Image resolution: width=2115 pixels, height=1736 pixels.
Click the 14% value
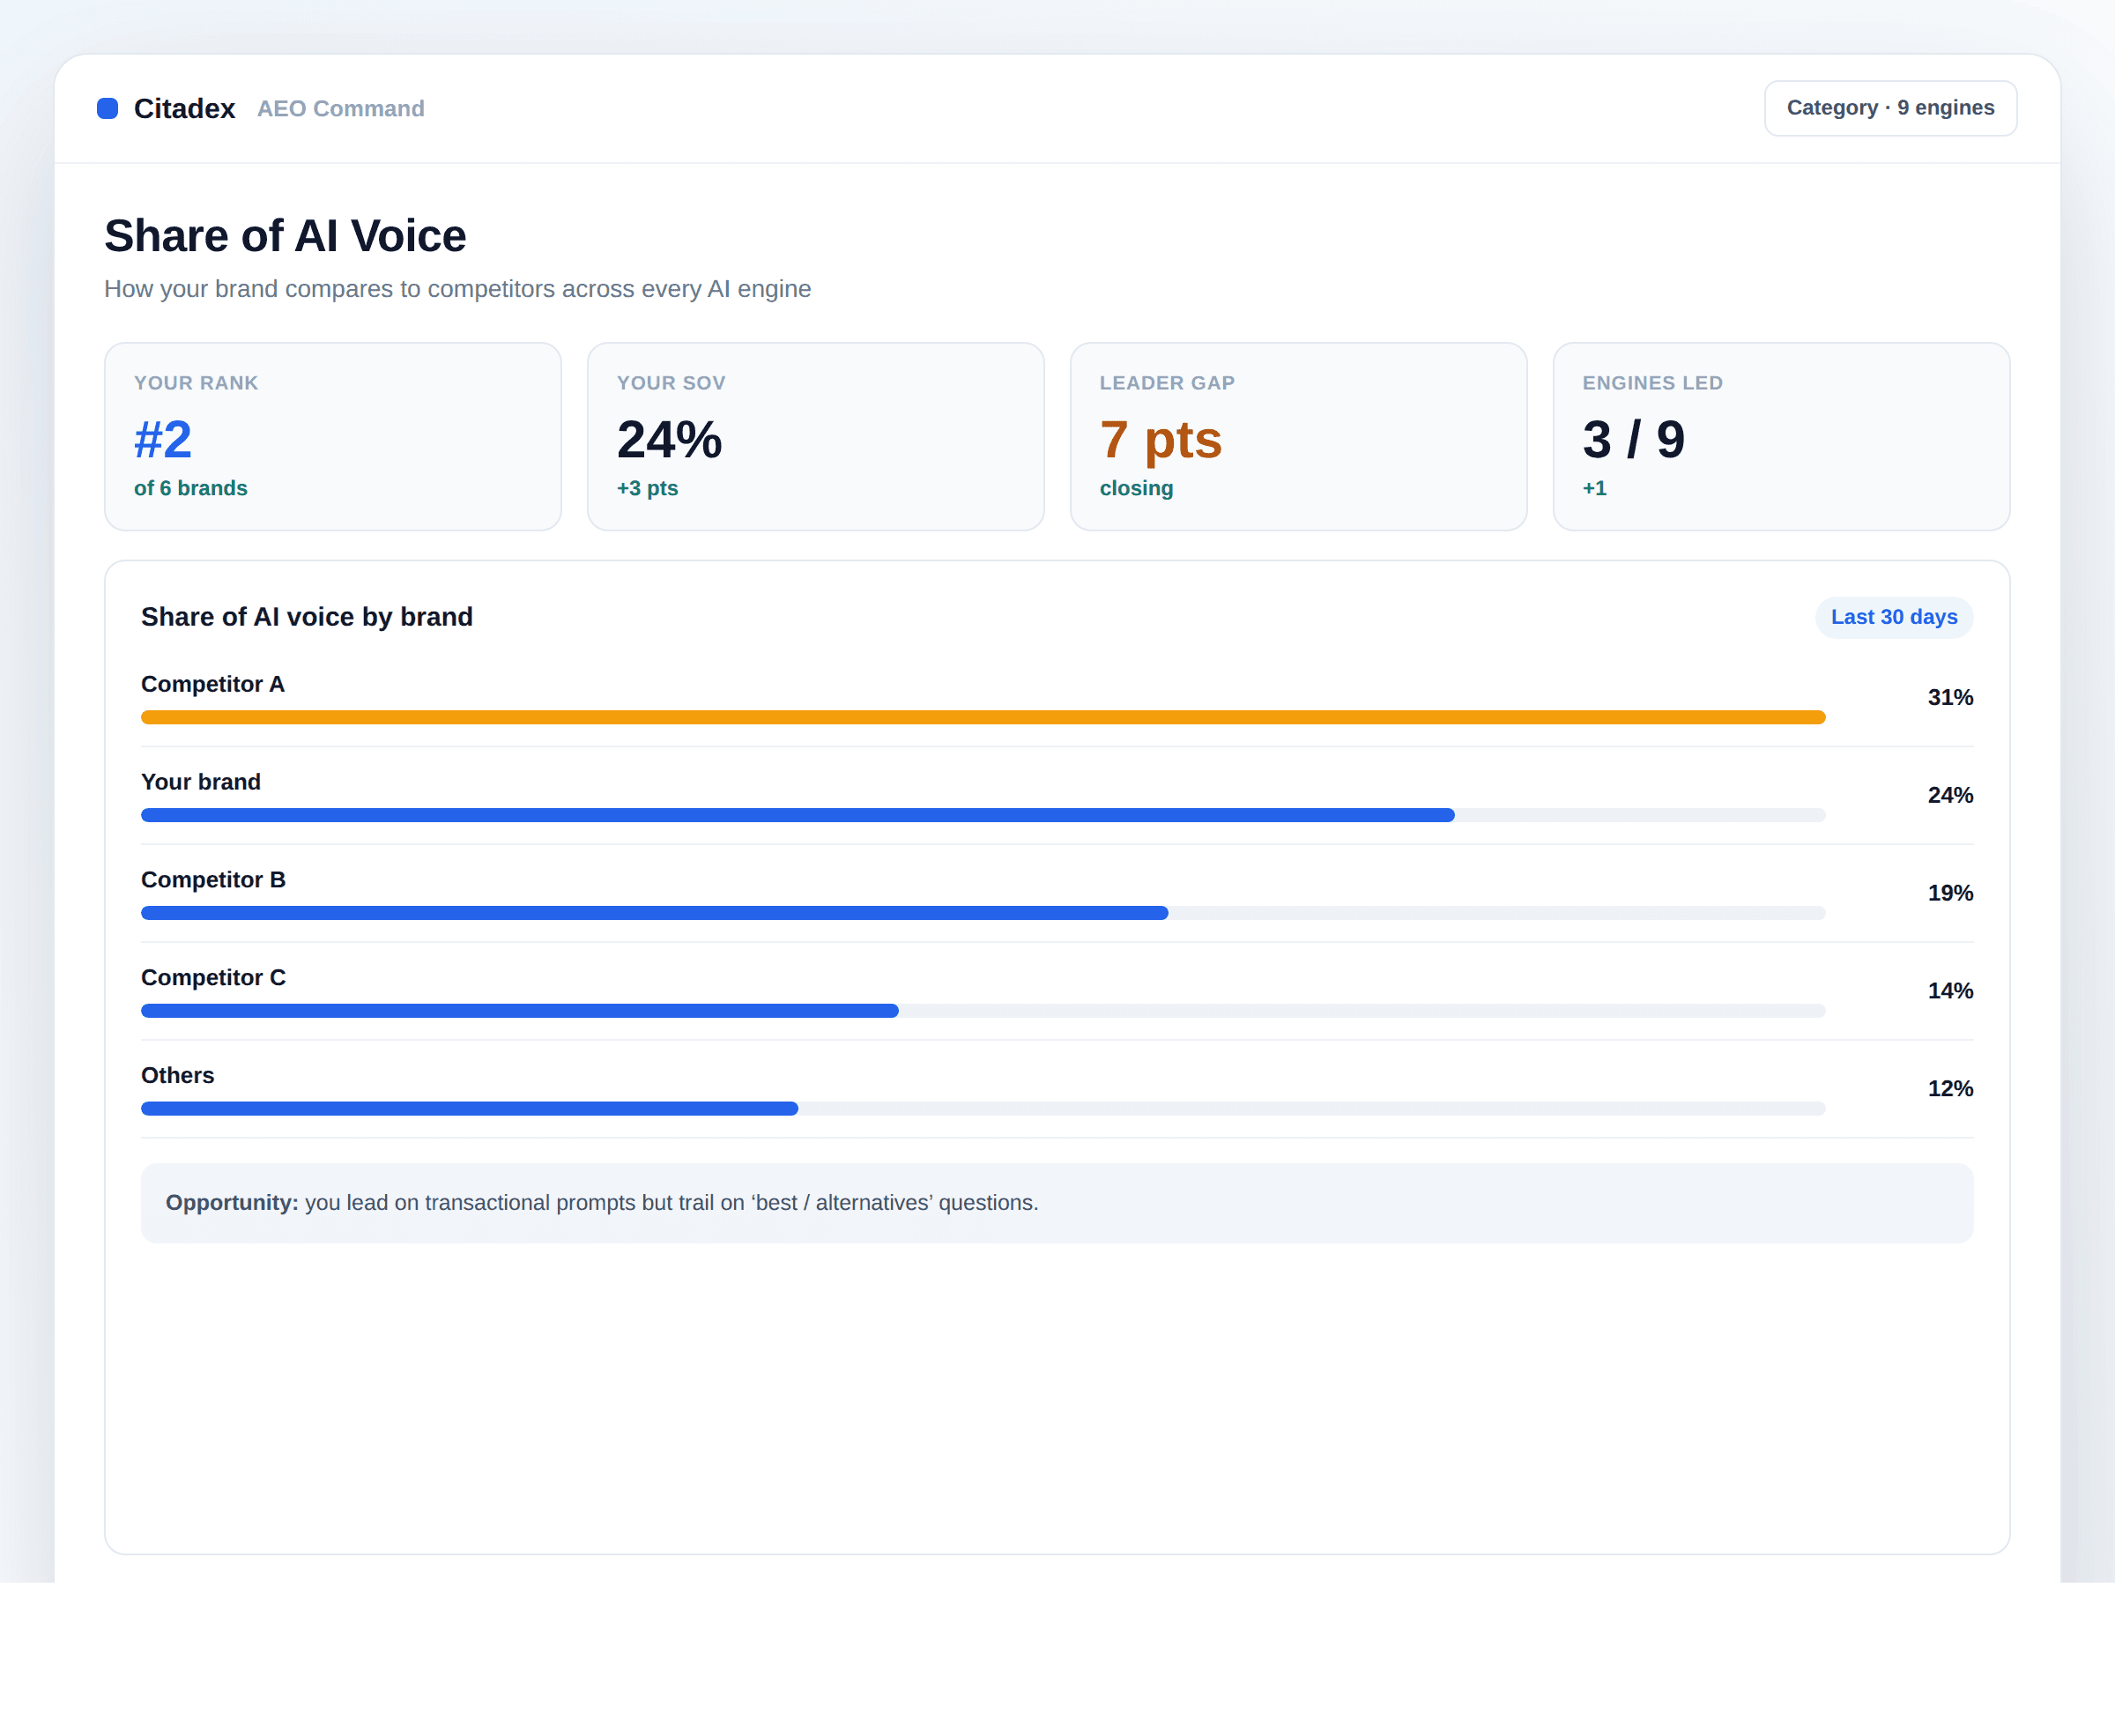pos(1950,991)
